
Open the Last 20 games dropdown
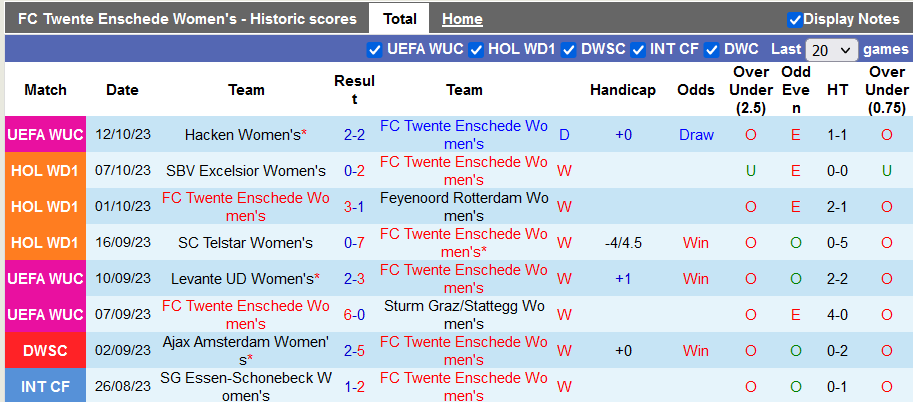coord(832,50)
